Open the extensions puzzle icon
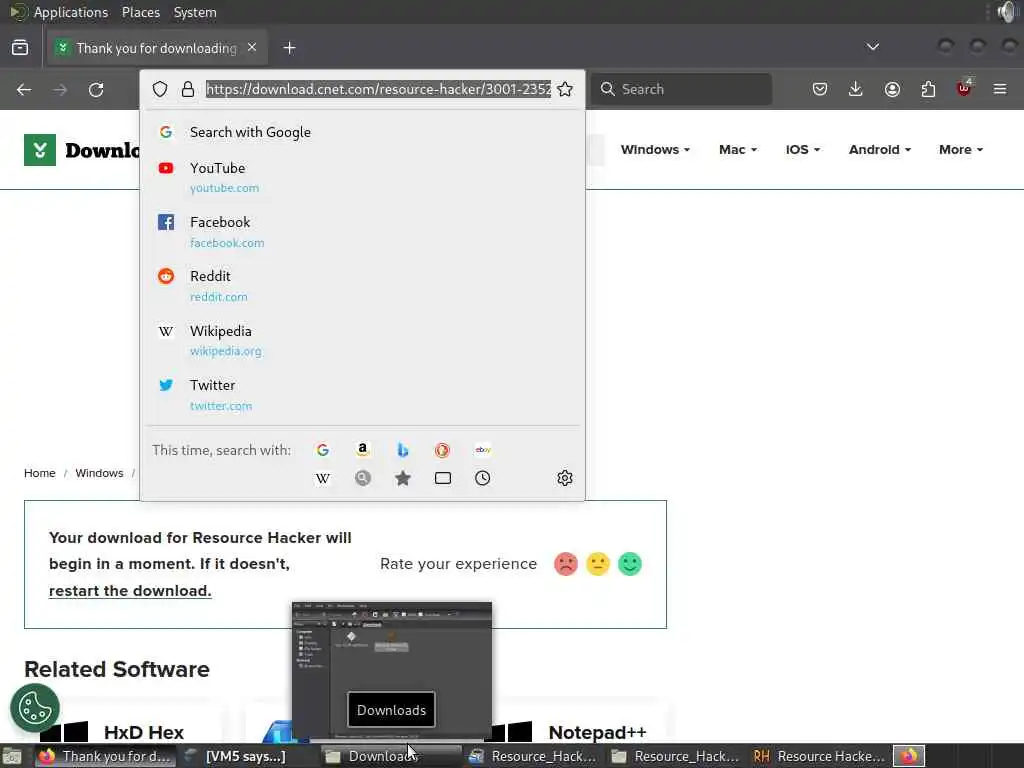The image size is (1024, 768). [928, 89]
